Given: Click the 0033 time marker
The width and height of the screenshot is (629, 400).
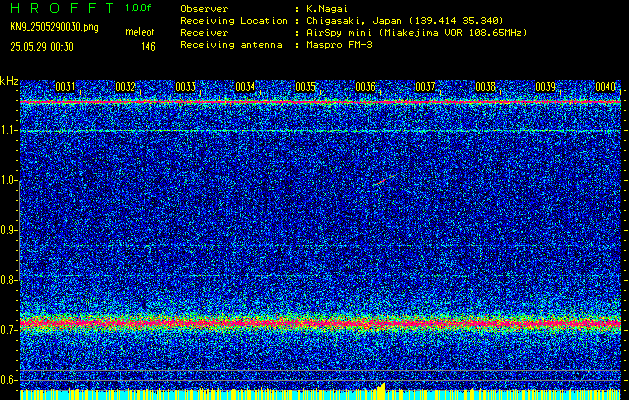Looking at the screenshot, I should click(x=185, y=87).
